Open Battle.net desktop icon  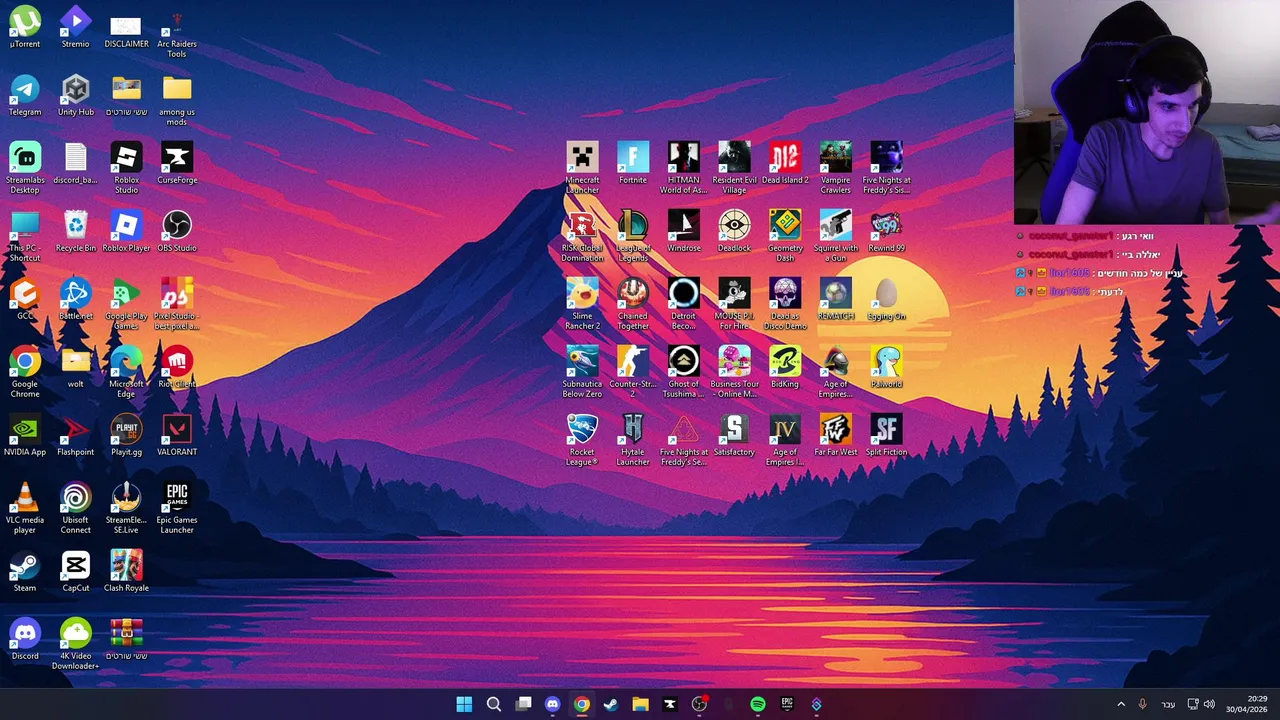coord(75,299)
